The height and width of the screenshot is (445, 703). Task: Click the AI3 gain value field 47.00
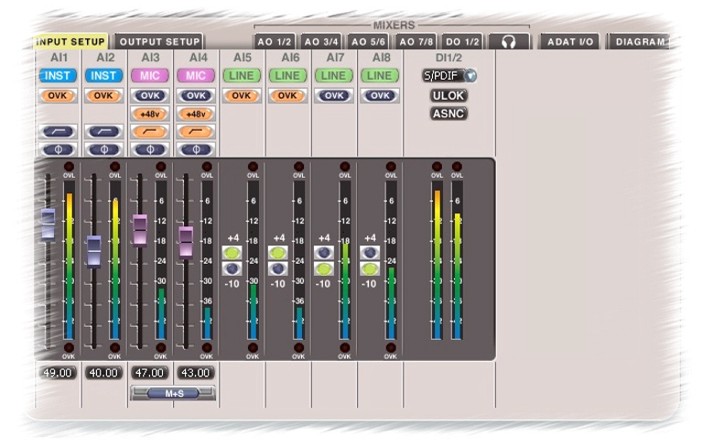click(150, 373)
